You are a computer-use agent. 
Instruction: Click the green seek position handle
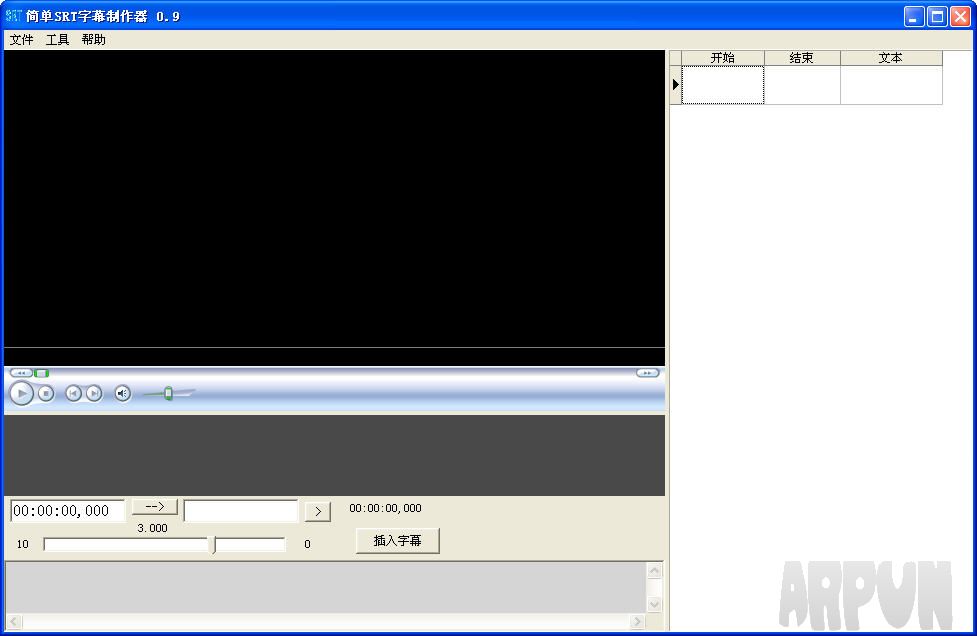41,373
